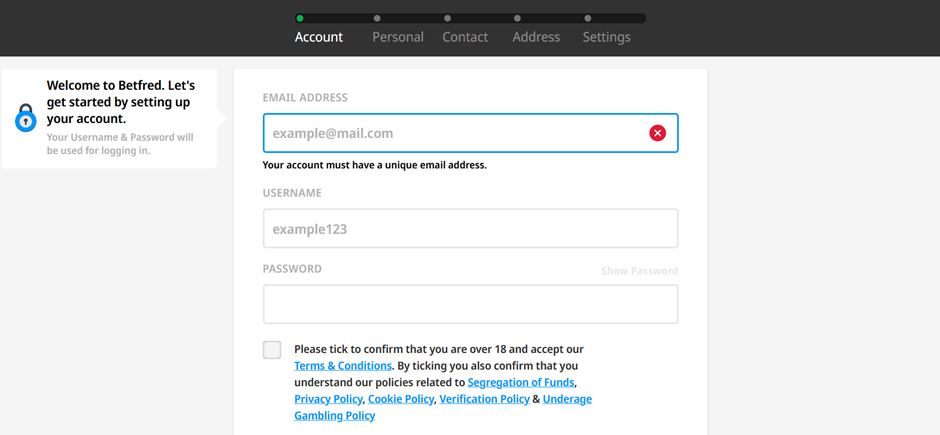
Task: Click the Address progress dot
Action: coord(517,19)
